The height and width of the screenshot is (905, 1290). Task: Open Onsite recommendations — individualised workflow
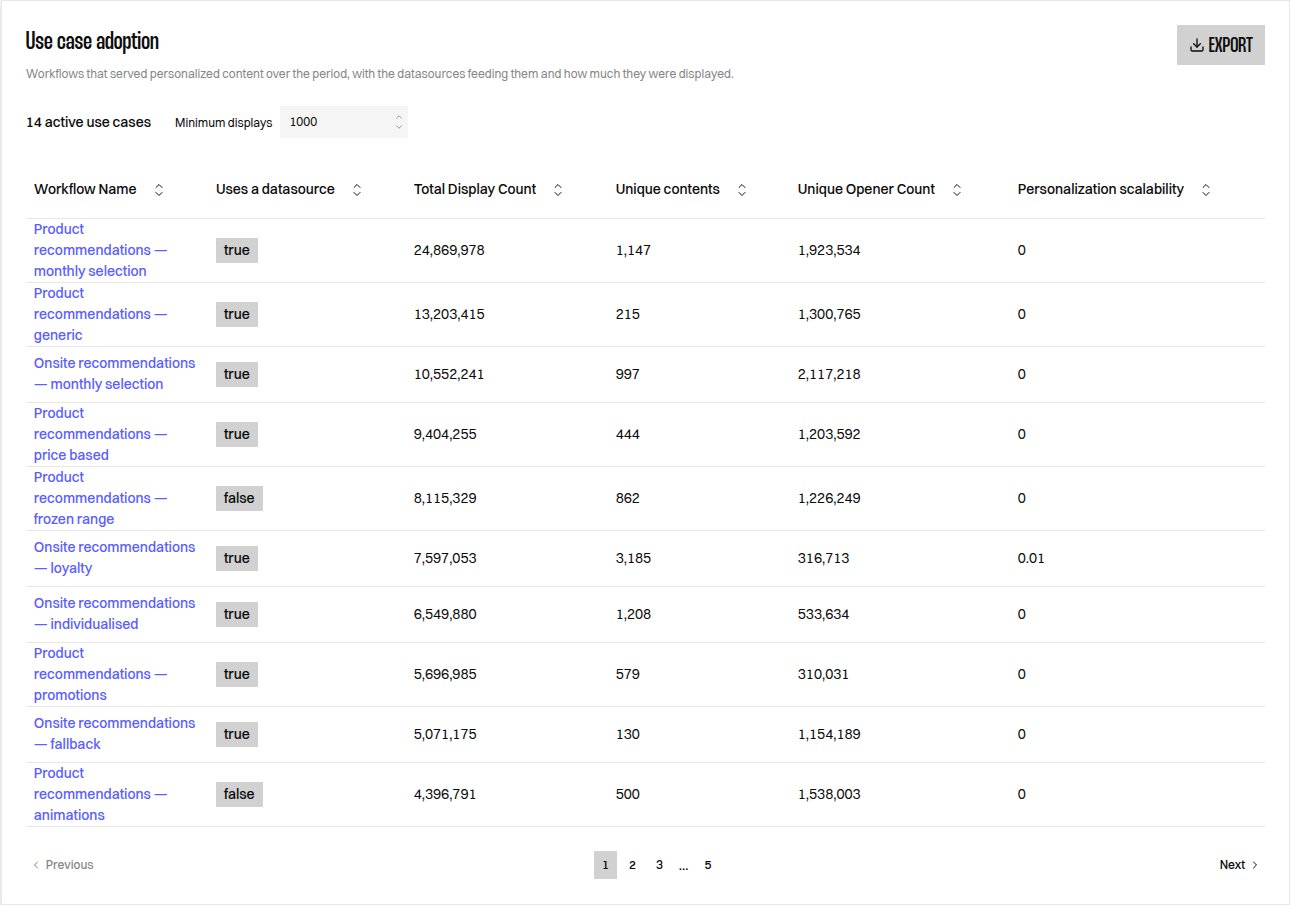pyautogui.click(x=114, y=614)
